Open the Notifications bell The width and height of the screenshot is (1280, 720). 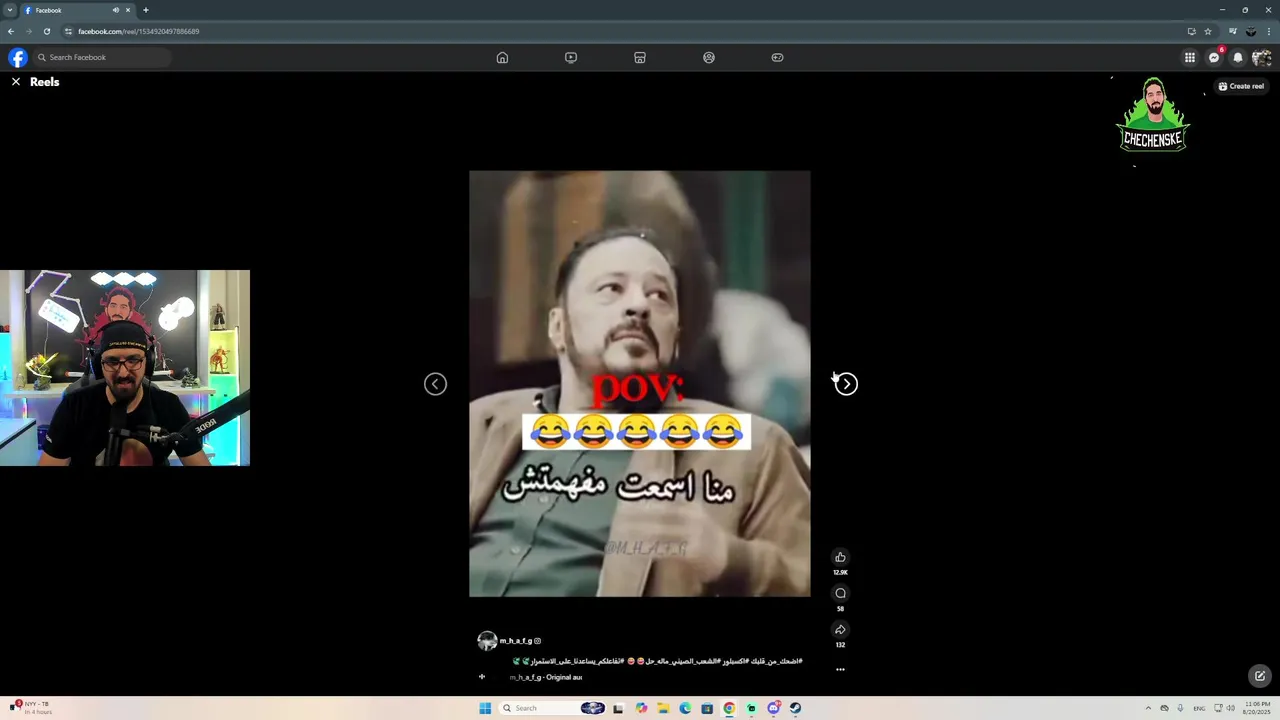(x=1237, y=57)
